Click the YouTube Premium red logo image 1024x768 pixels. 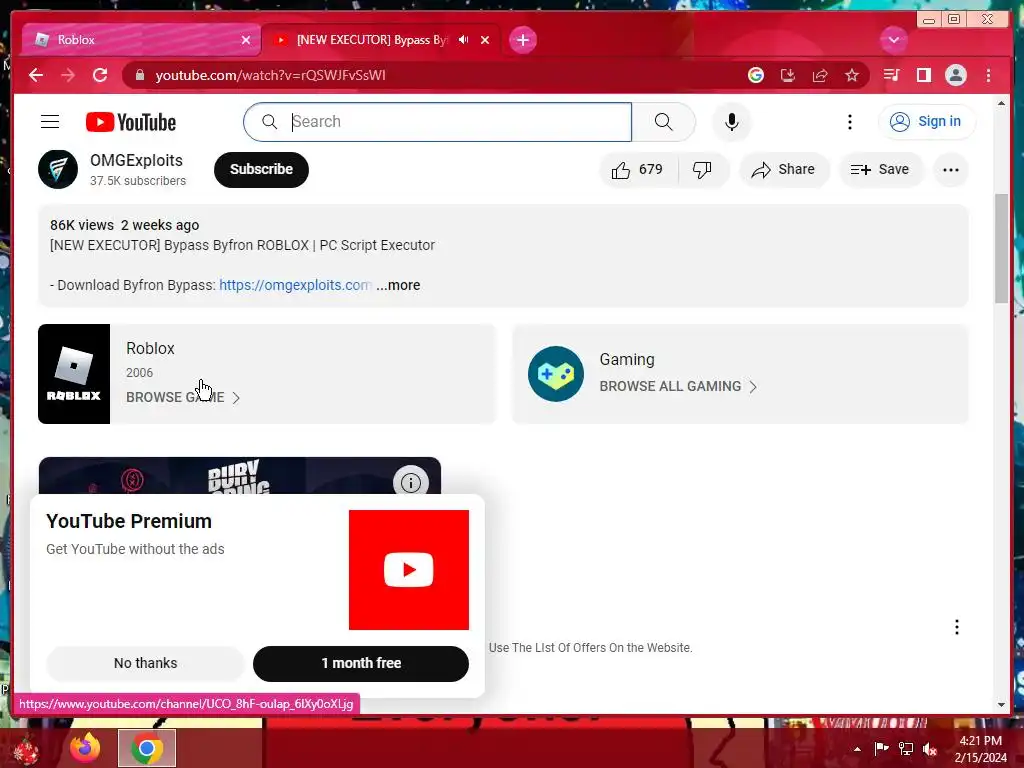(x=409, y=570)
